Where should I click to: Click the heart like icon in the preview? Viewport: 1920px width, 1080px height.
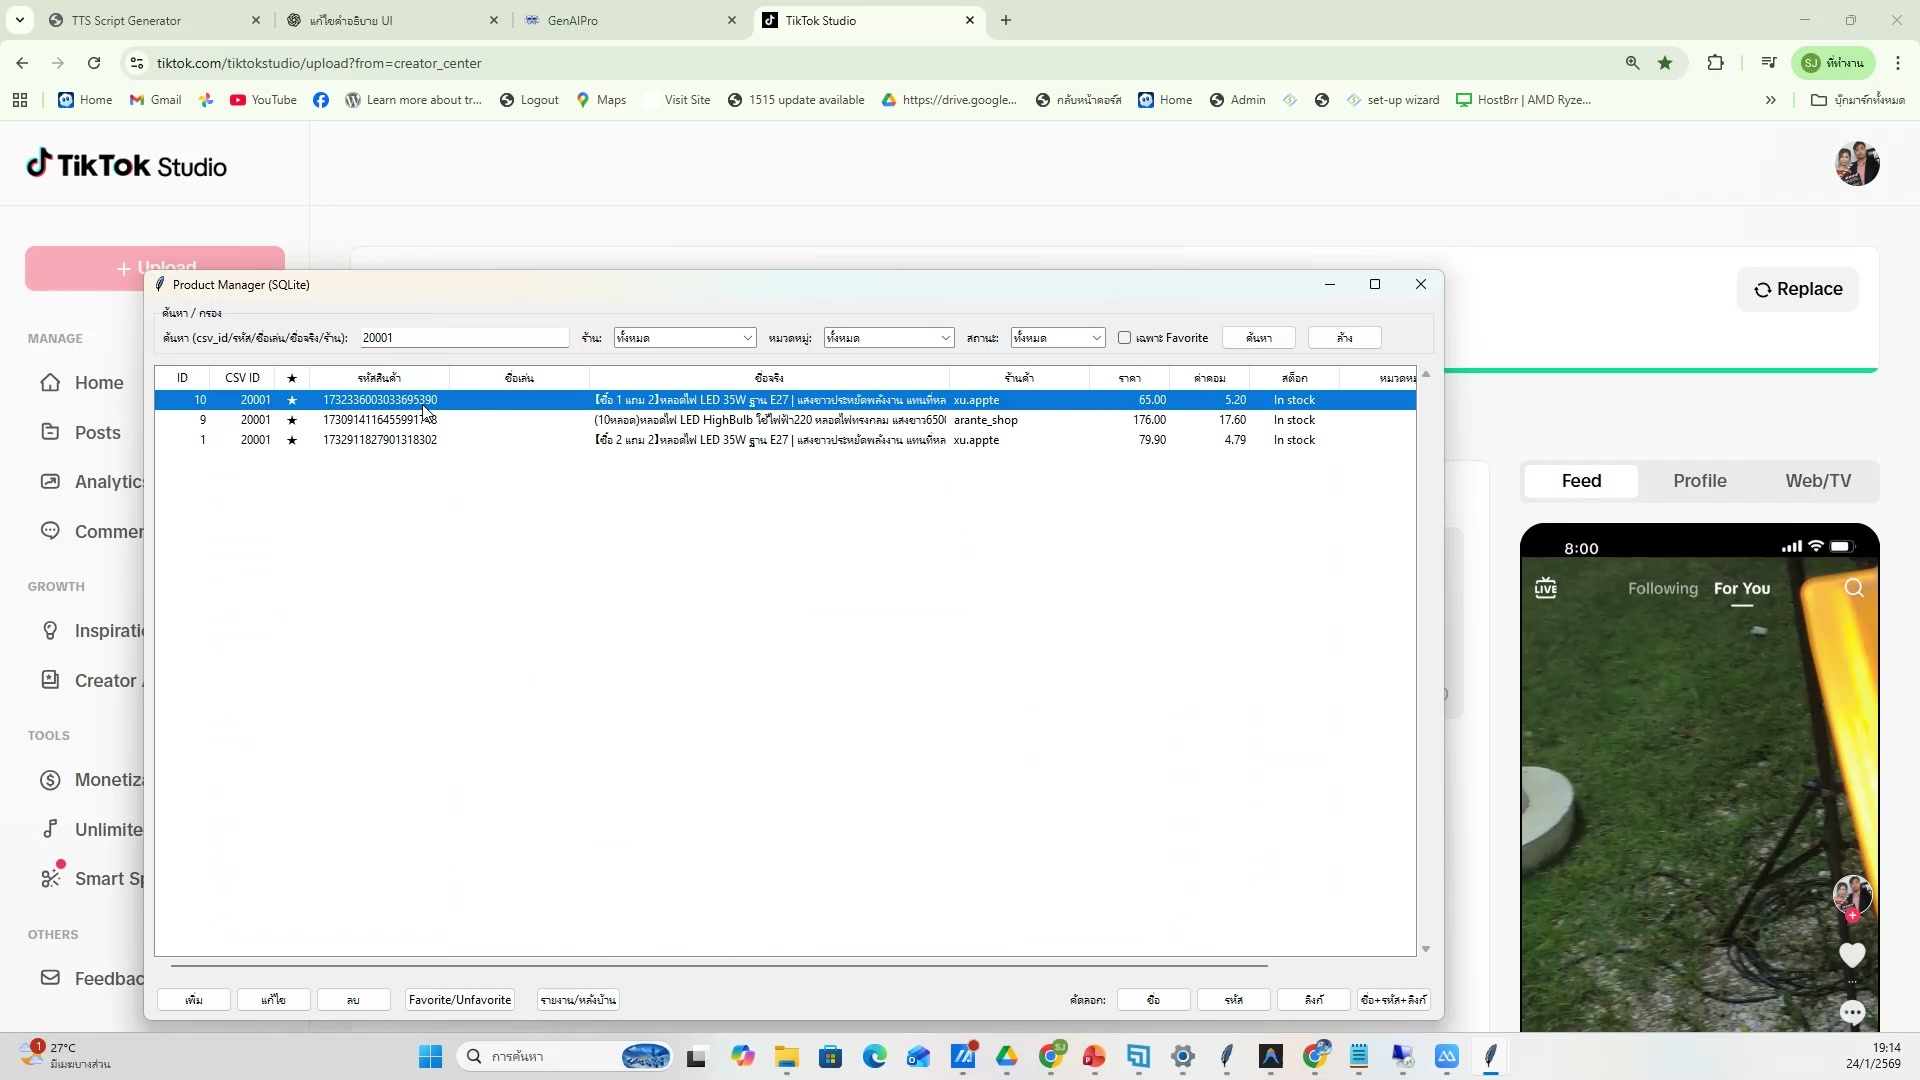click(1852, 955)
